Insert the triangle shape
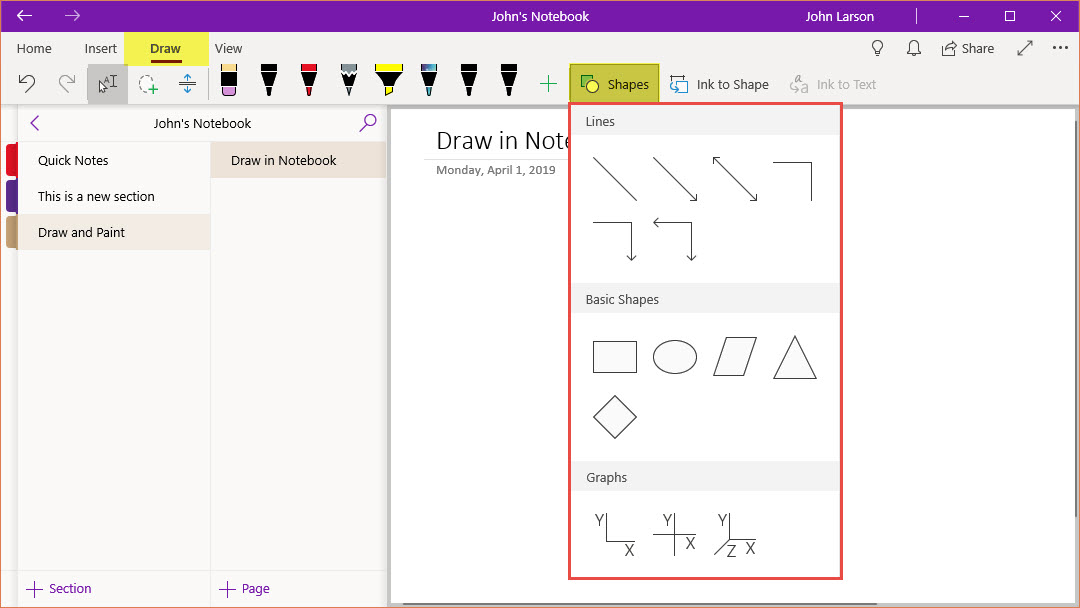The image size is (1080, 608). [x=795, y=357]
